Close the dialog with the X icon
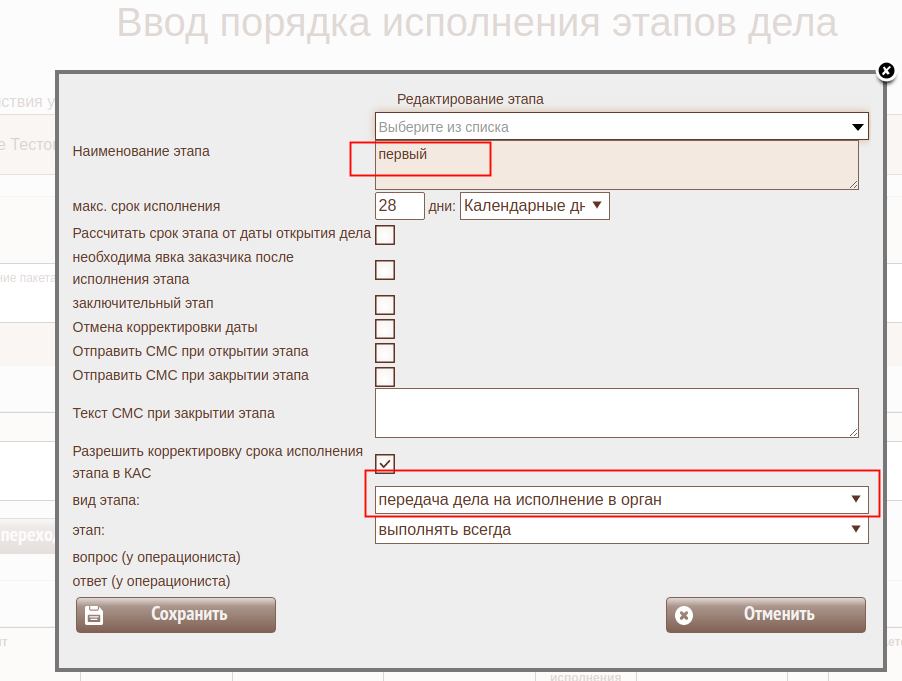 click(x=885, y=70)
